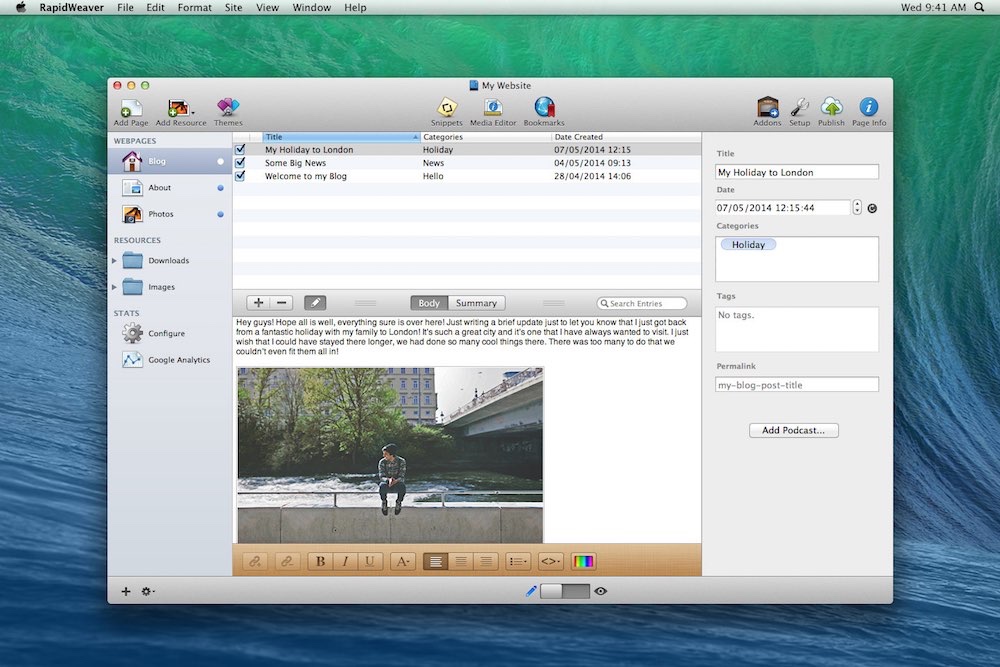Viewport: 1000px width, 667px height.
Task: Toggle the edit/preview mode switch
Action: click(565, 591)
